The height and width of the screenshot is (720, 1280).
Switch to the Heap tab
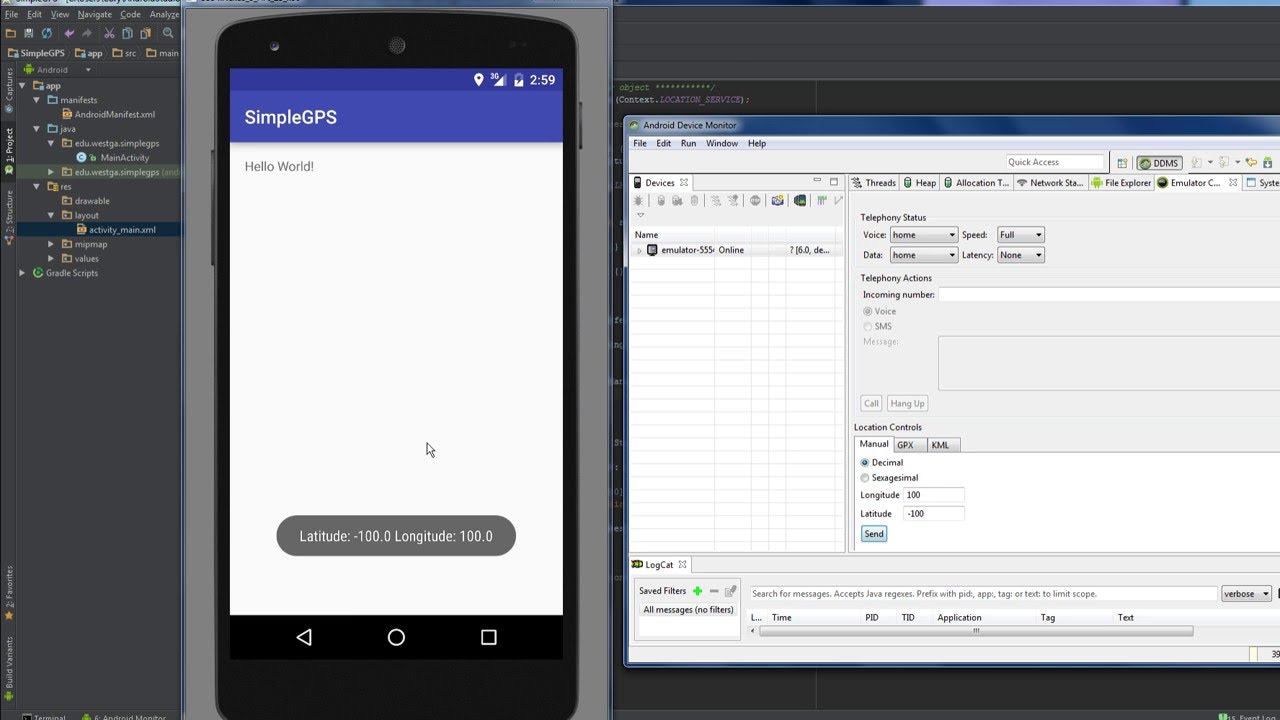coord(919,183)
